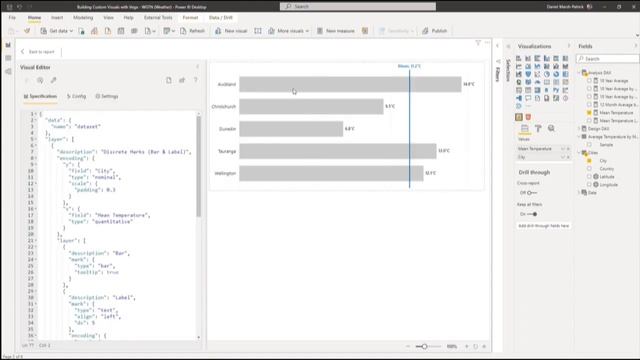Uncheck the Mean Temperature field
The image size is (640, 360).
click(x=589, y=113)
